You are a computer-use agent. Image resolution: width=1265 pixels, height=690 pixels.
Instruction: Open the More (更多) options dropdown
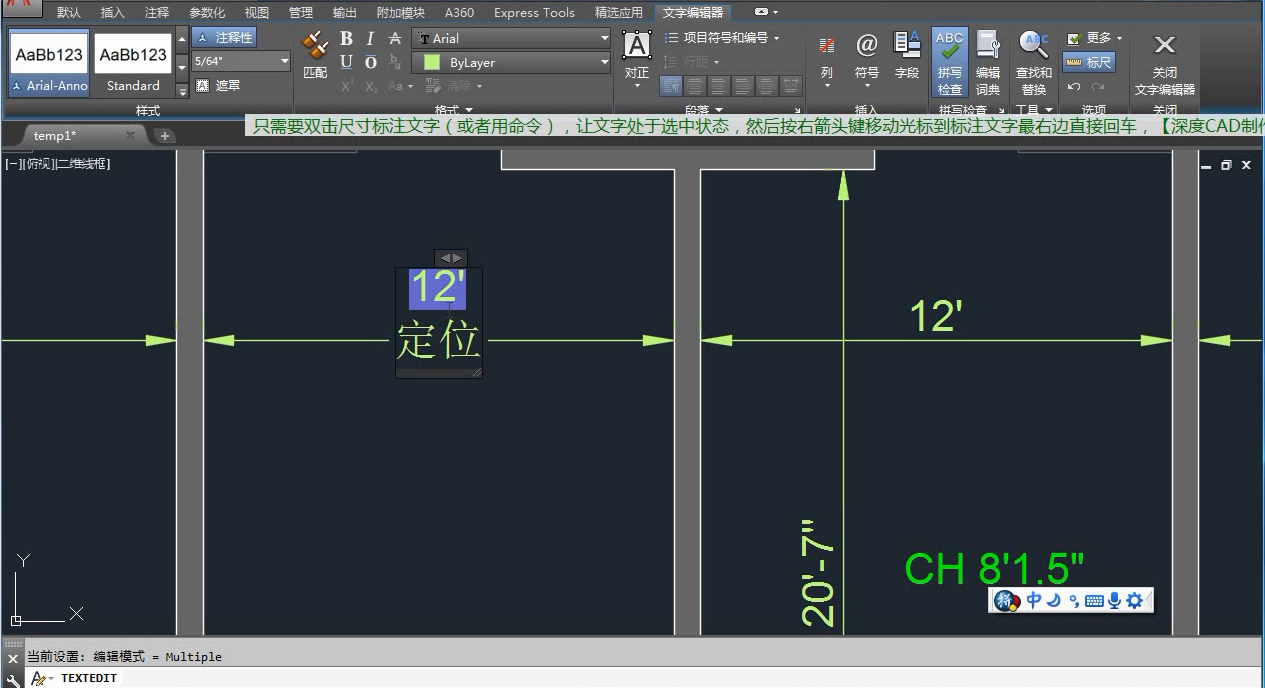[x=1094, y=38]
